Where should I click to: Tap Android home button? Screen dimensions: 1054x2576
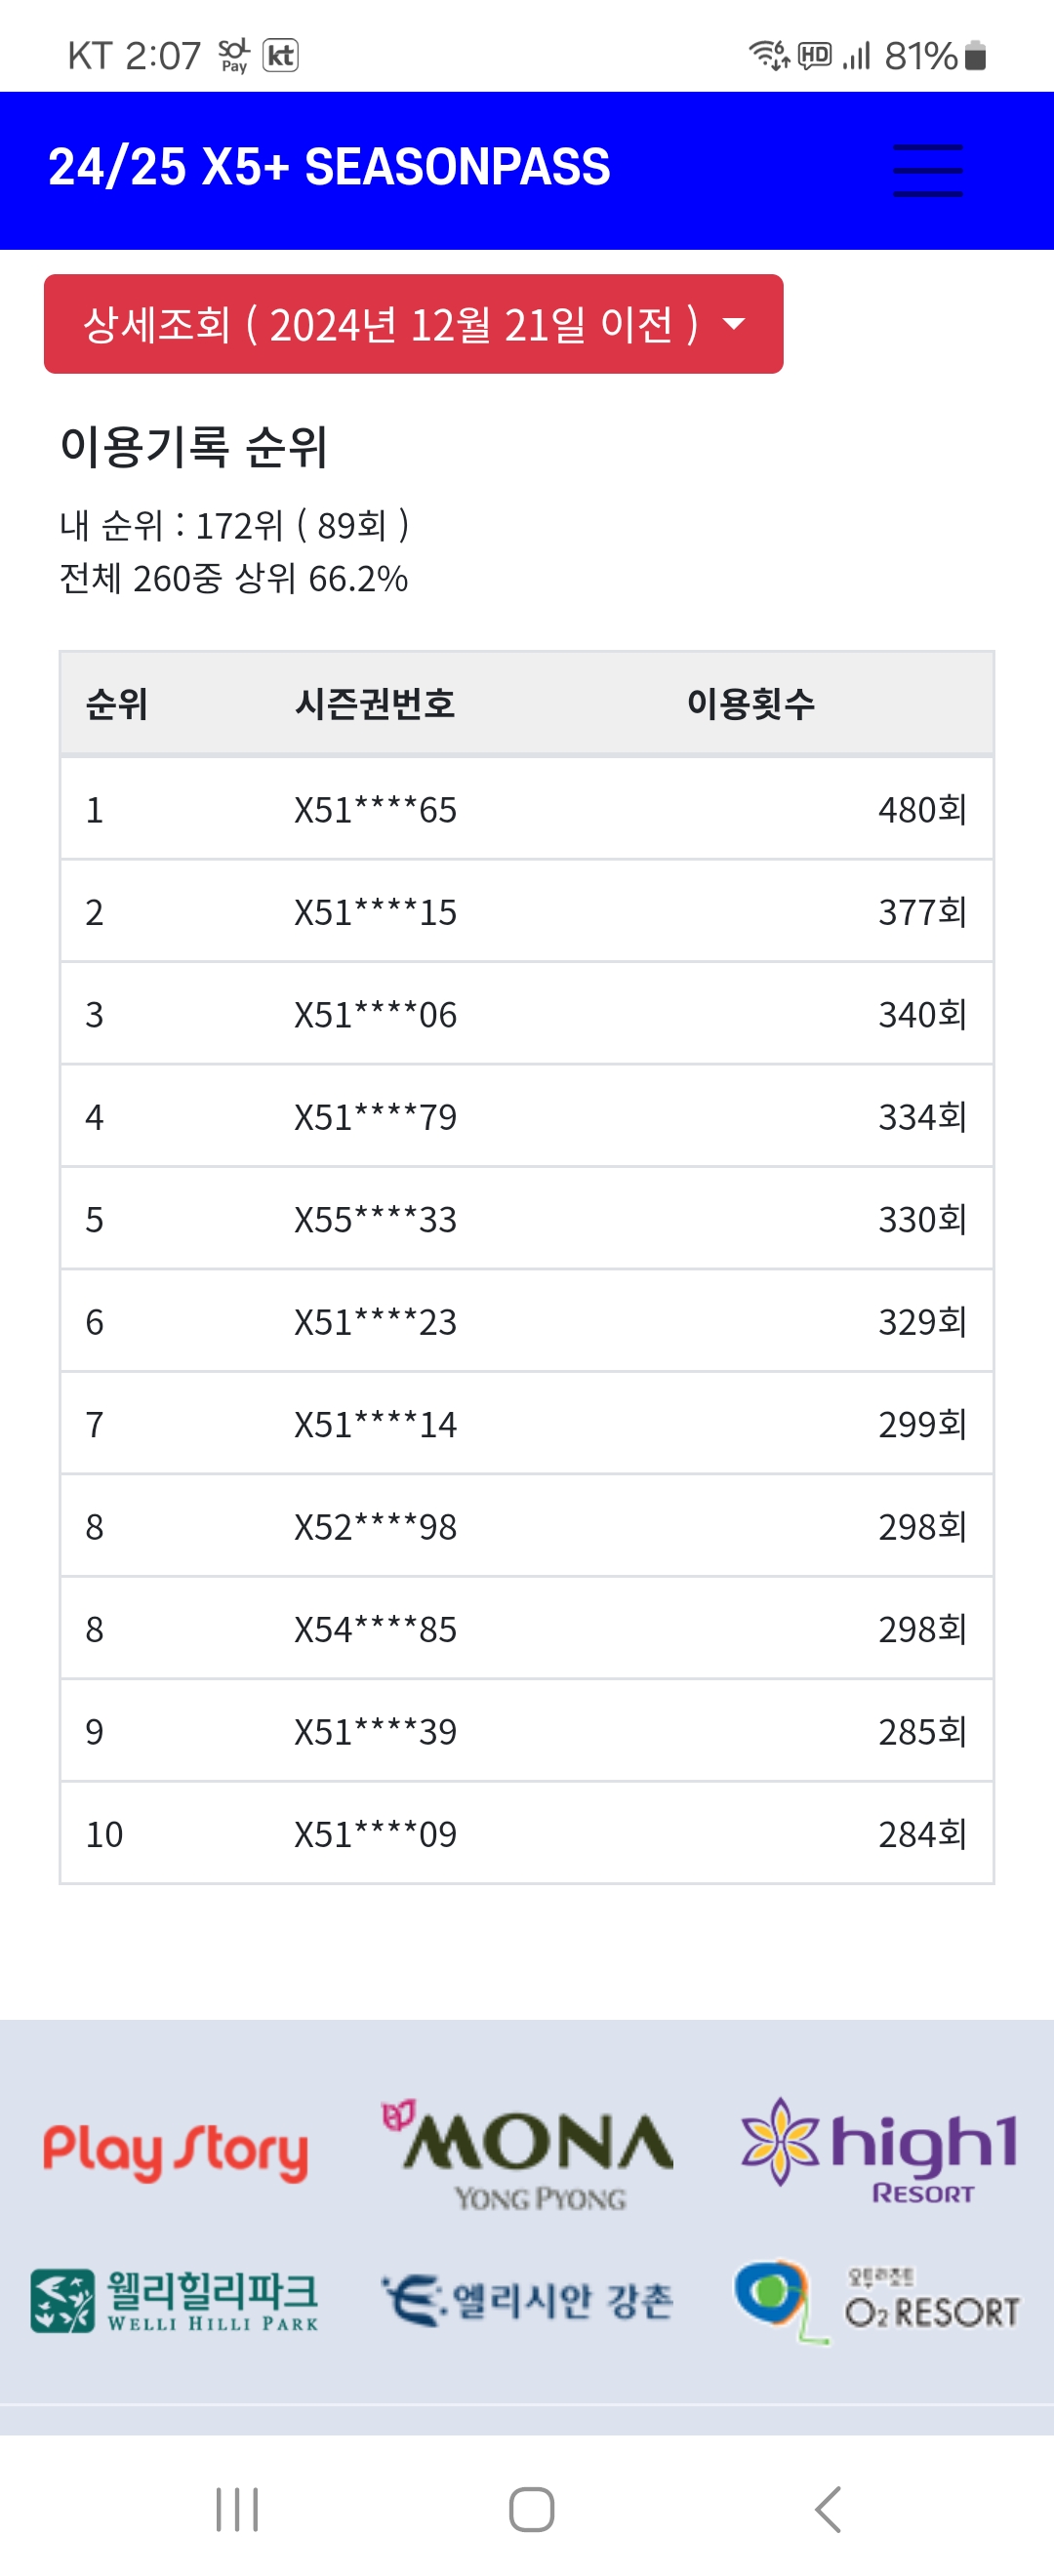531,2509
